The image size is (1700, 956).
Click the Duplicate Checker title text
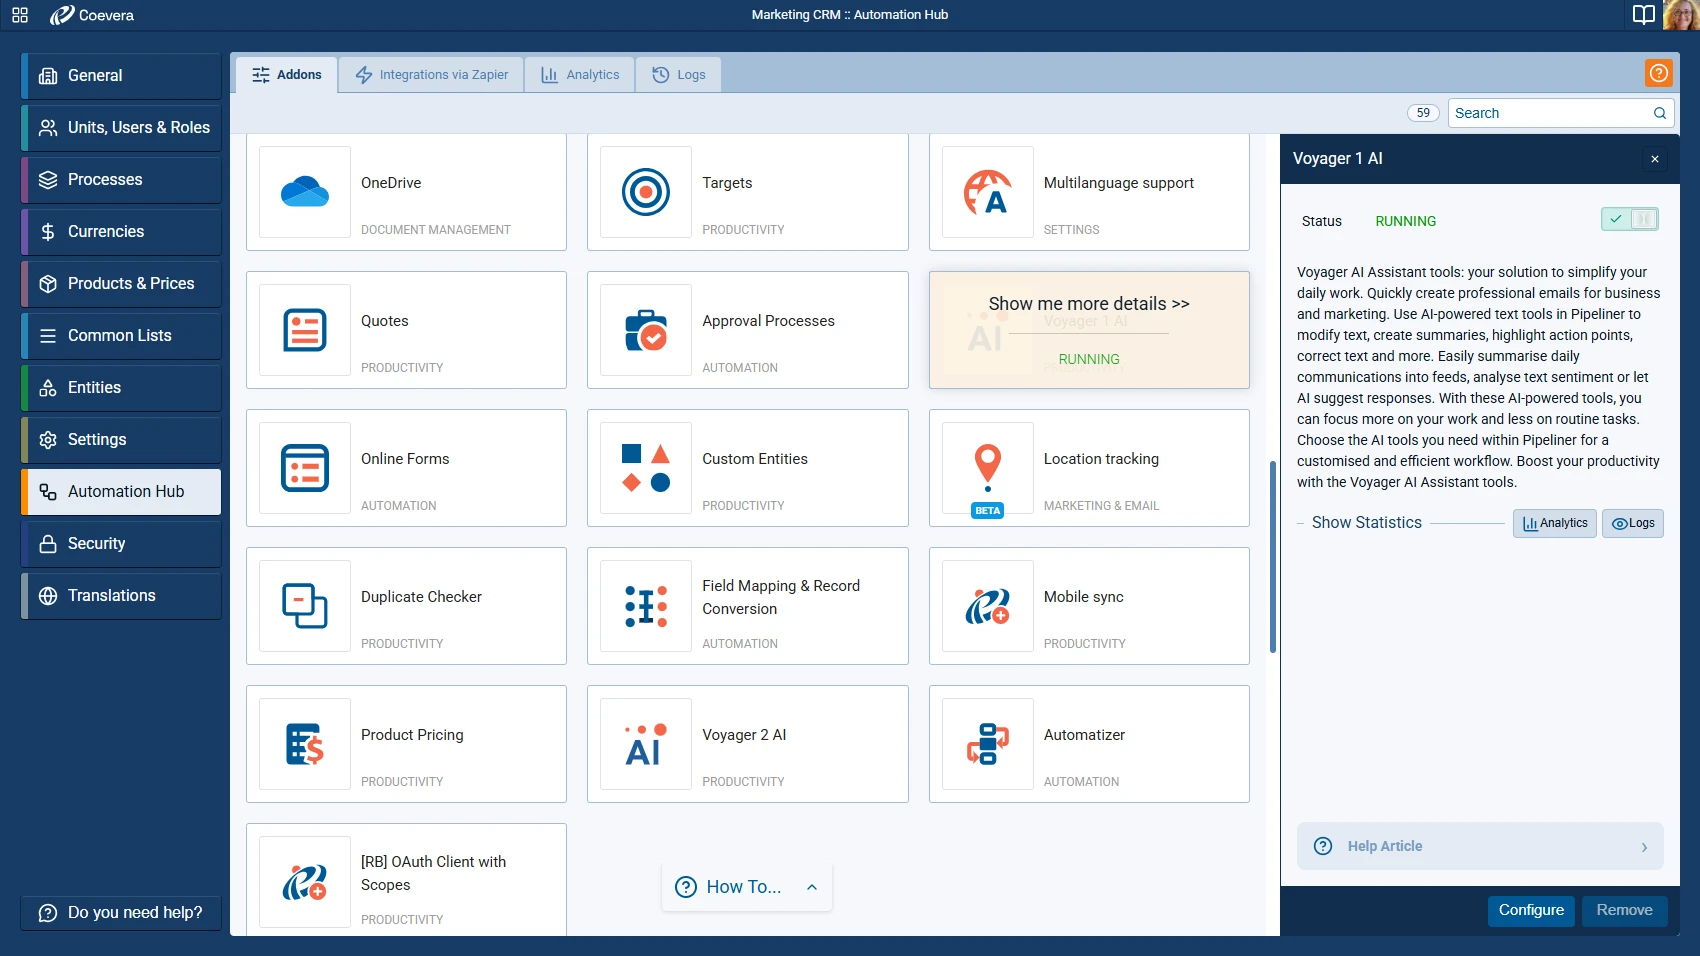click(x=421, y=597)
